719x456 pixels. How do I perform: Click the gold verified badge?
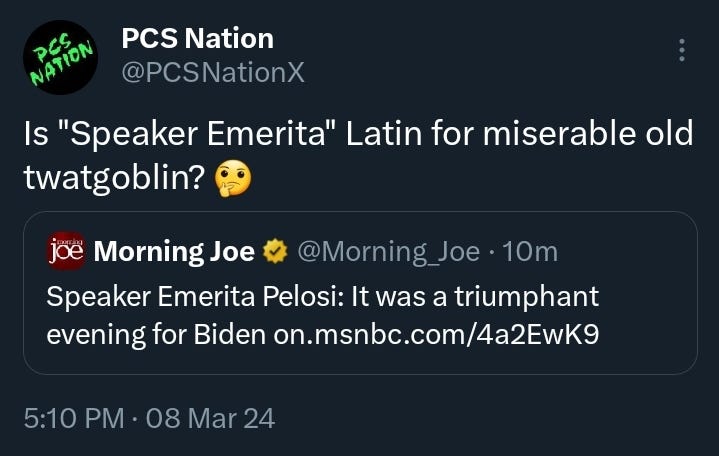pos(275,251)
